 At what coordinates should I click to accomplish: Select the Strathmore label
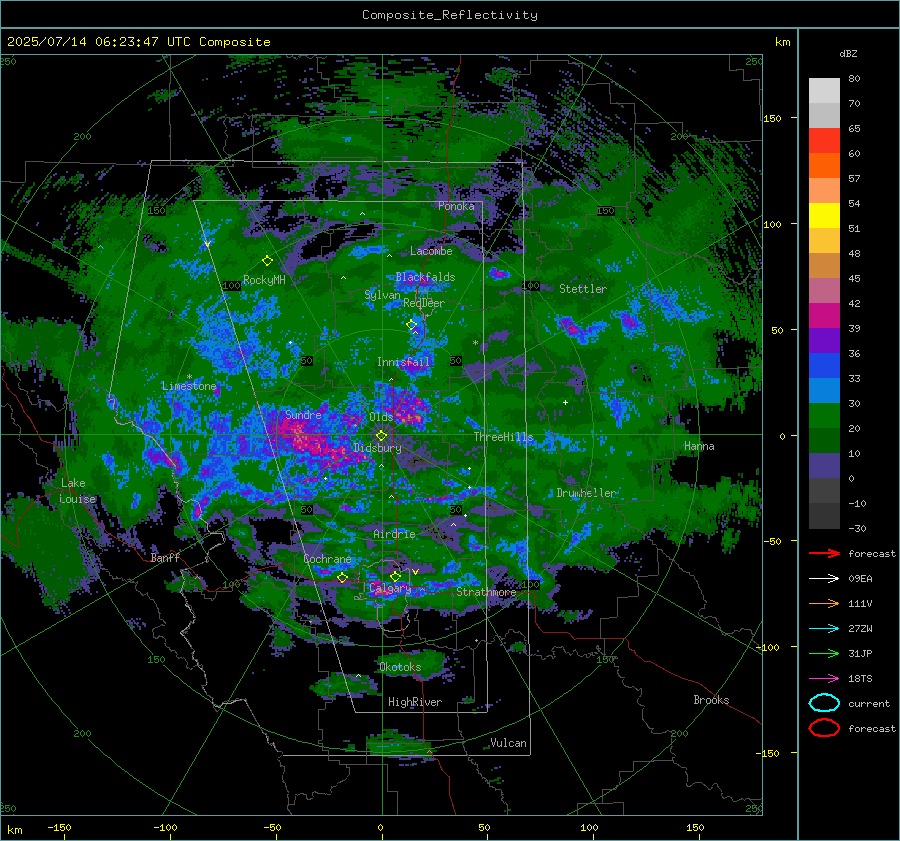(486, 592)
